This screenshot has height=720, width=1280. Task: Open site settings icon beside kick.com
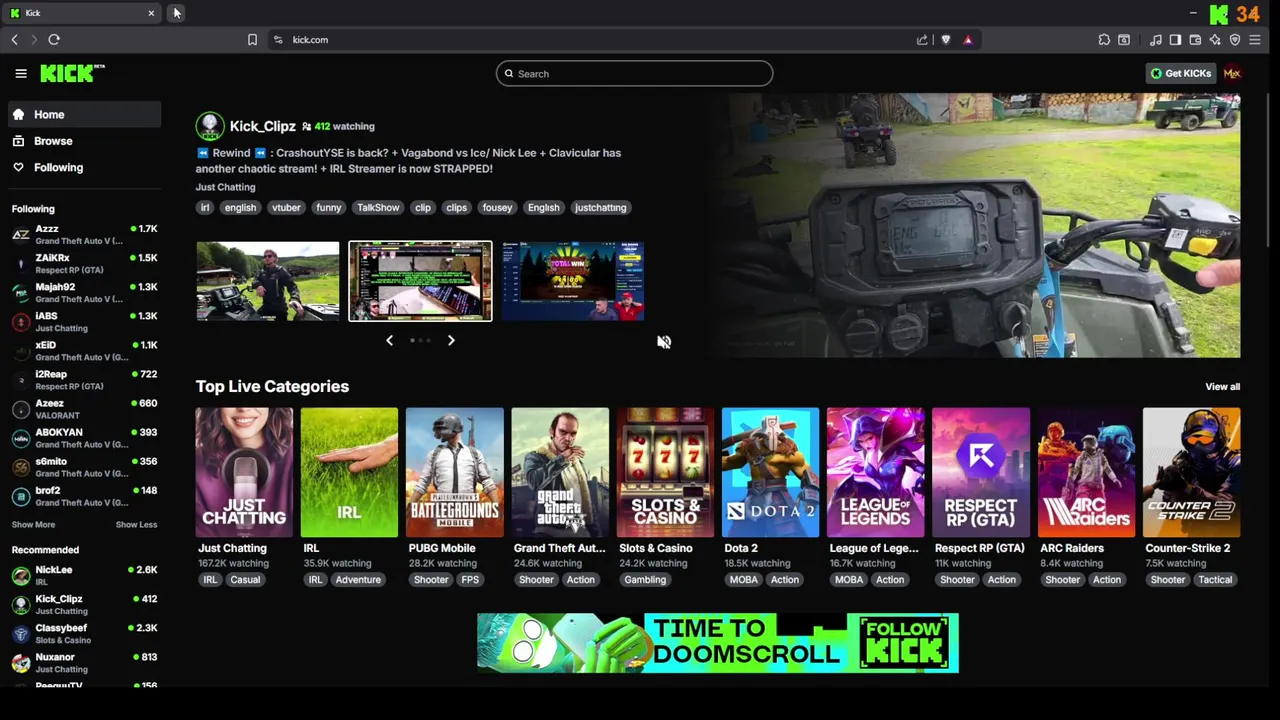pos(277,40)
